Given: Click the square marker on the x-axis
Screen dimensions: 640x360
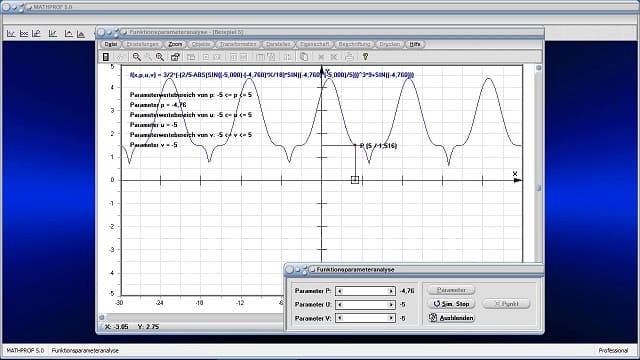Looking at the screenshot, I should point(355,180).
